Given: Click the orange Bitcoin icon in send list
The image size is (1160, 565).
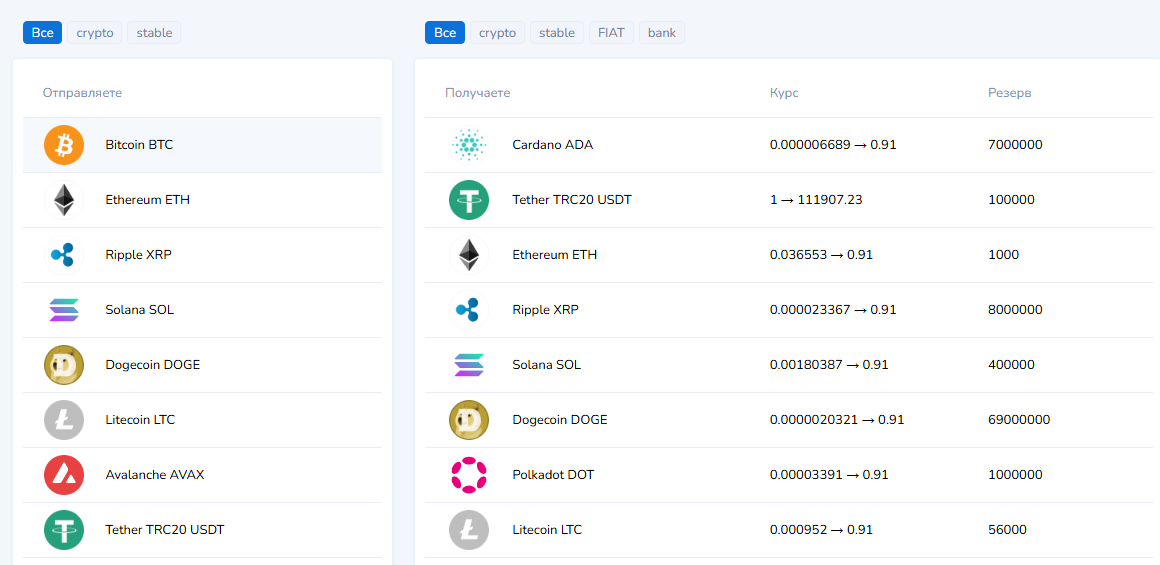Looking at the screenshot, I should (64, 145).
